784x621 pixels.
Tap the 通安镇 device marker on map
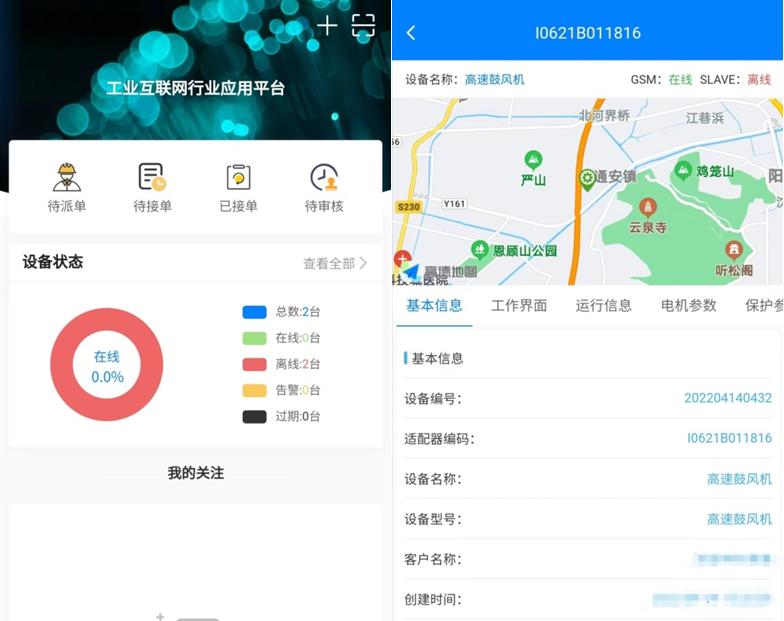click(588, 178)
